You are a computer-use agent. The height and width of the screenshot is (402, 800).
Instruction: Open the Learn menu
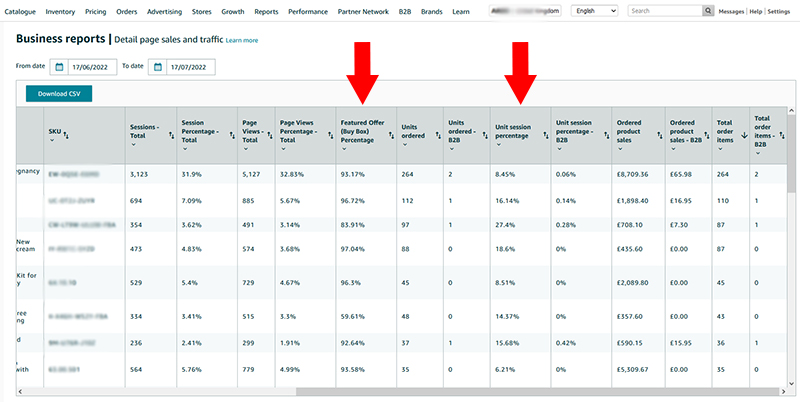pyautogui.click(x=461, y=11)
